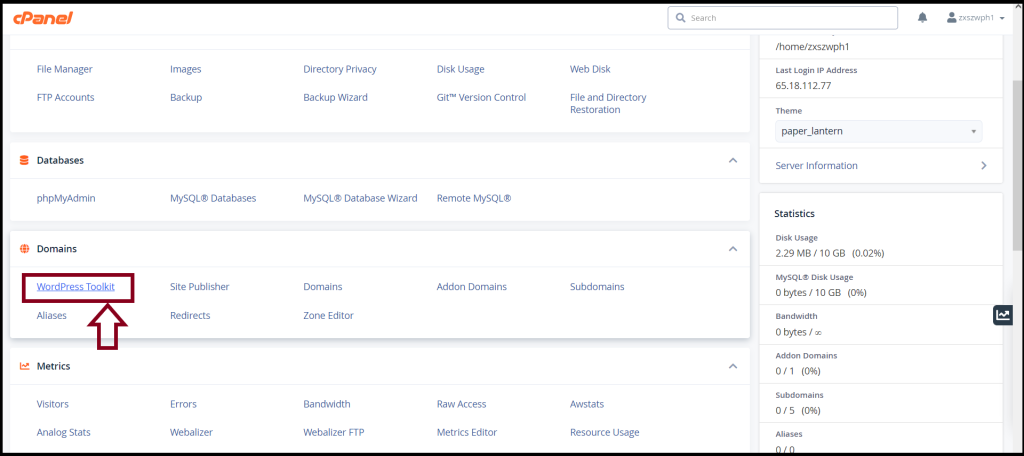Expand Server Information

tap(880, 166)
